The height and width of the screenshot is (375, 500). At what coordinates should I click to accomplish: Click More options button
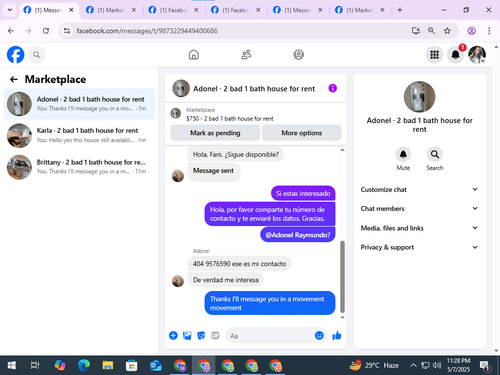point(301,133)
